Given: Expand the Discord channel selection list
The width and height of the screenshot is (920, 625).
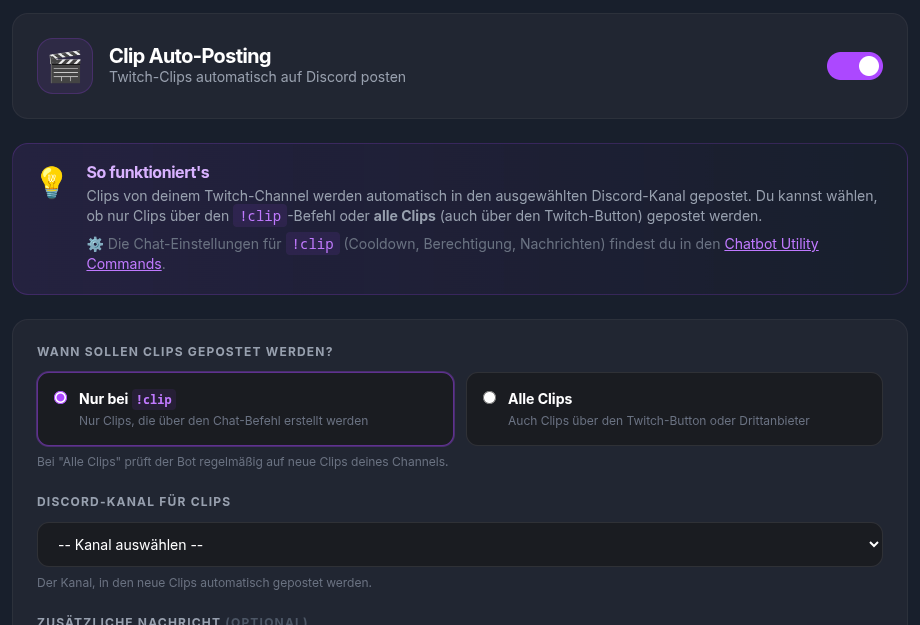Looking at the screenshot, I should tap(460, 544).
